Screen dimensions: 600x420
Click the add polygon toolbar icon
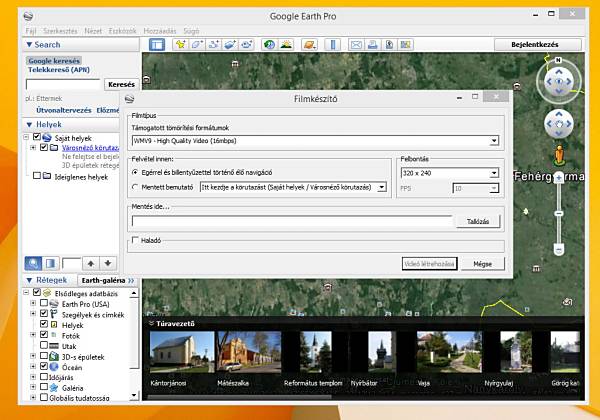197,45
